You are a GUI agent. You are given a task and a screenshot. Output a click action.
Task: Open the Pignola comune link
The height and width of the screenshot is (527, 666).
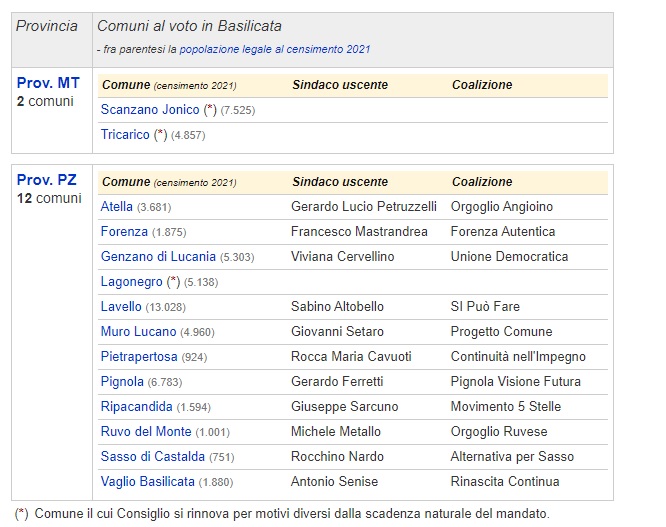(122, 382)
